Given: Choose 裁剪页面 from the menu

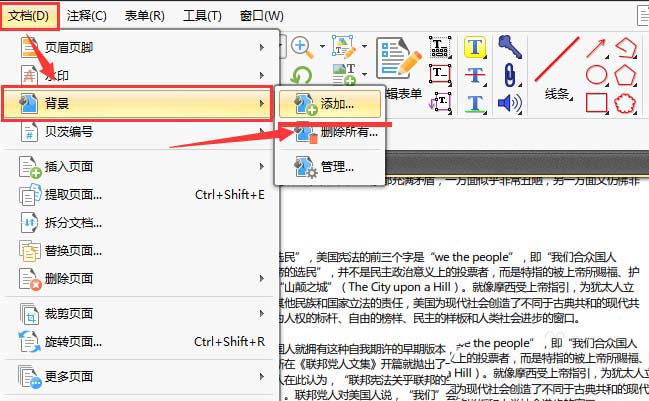Looking at the screenshot, I should coord(141,314).
